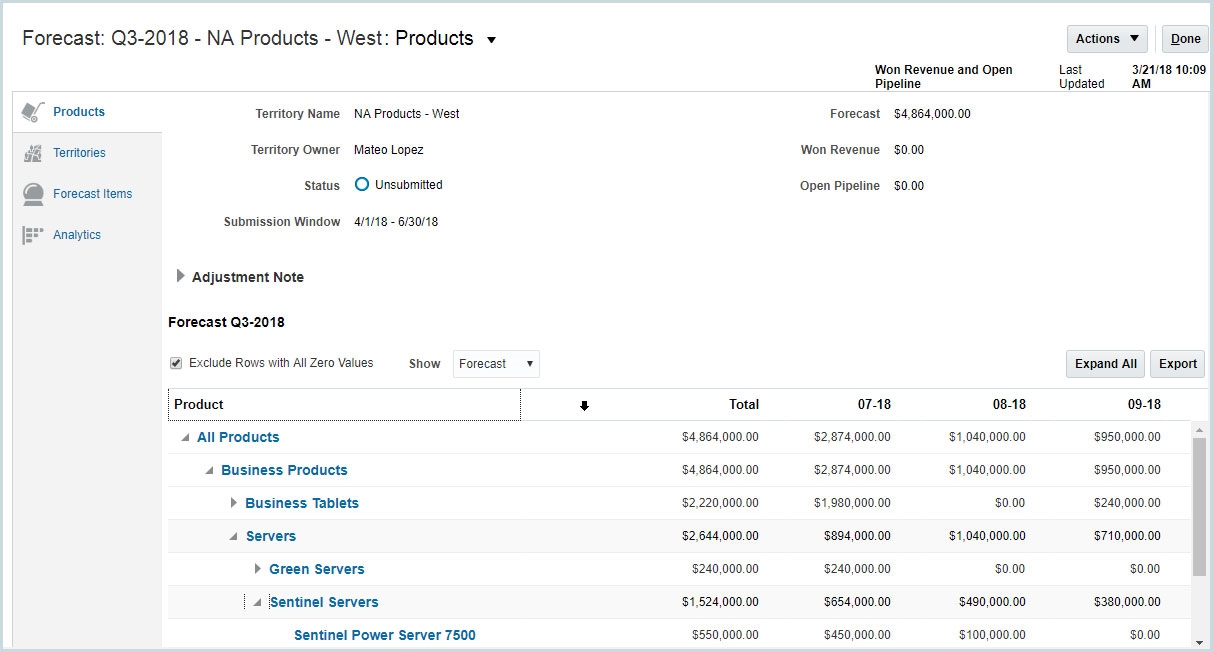This screenshot has height=652, width=1213.
Task: Expand the Adjustment Note section
Action: click(x=181, y=277)
